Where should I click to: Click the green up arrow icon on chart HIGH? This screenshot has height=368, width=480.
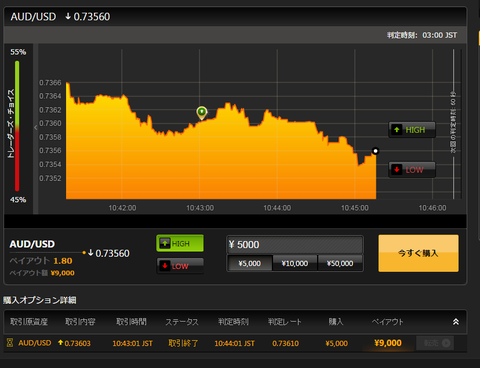coord(397,129)
